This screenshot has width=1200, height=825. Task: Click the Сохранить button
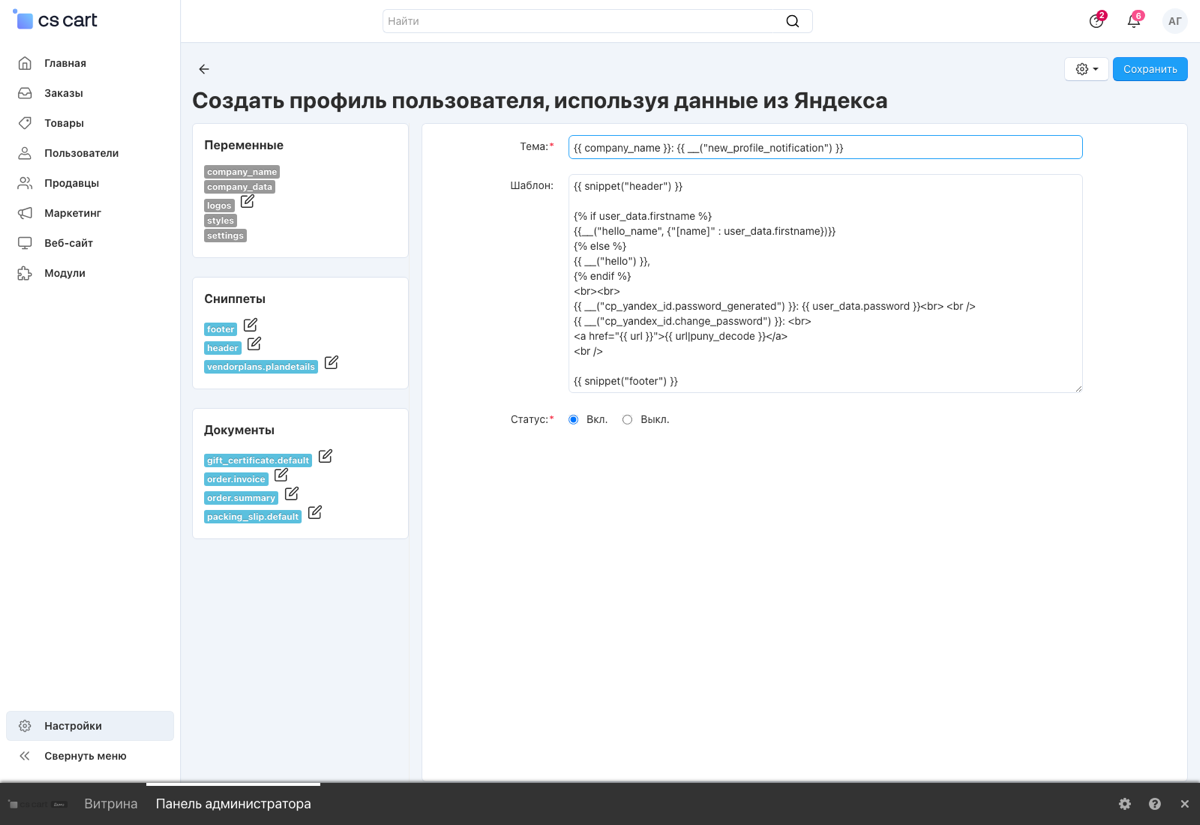[1150, 69]
